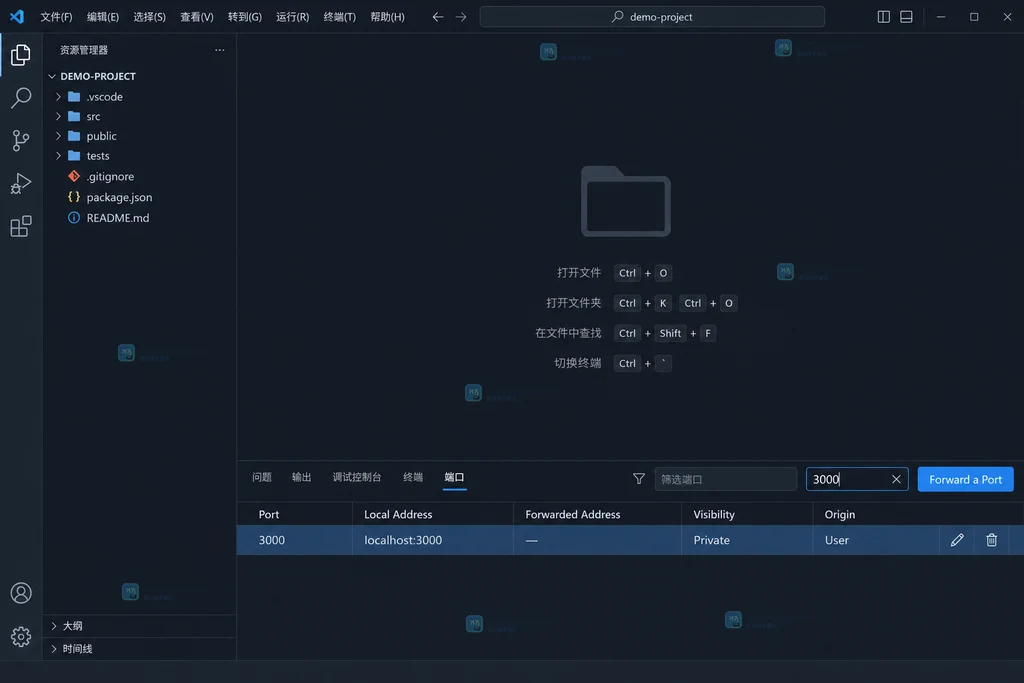
Task: Click the Forward a Port button
Action: pos(965,479)
